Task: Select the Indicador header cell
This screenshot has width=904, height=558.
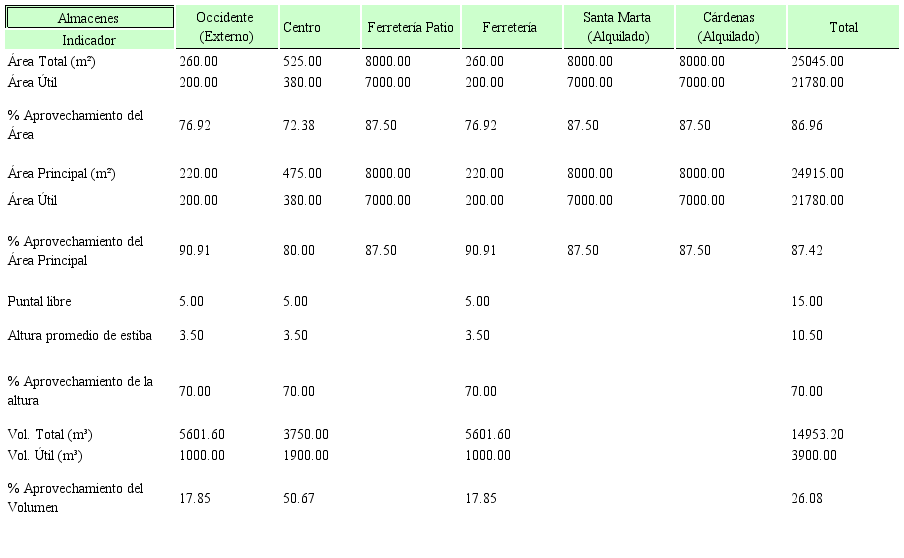Action: click(88, 40)
